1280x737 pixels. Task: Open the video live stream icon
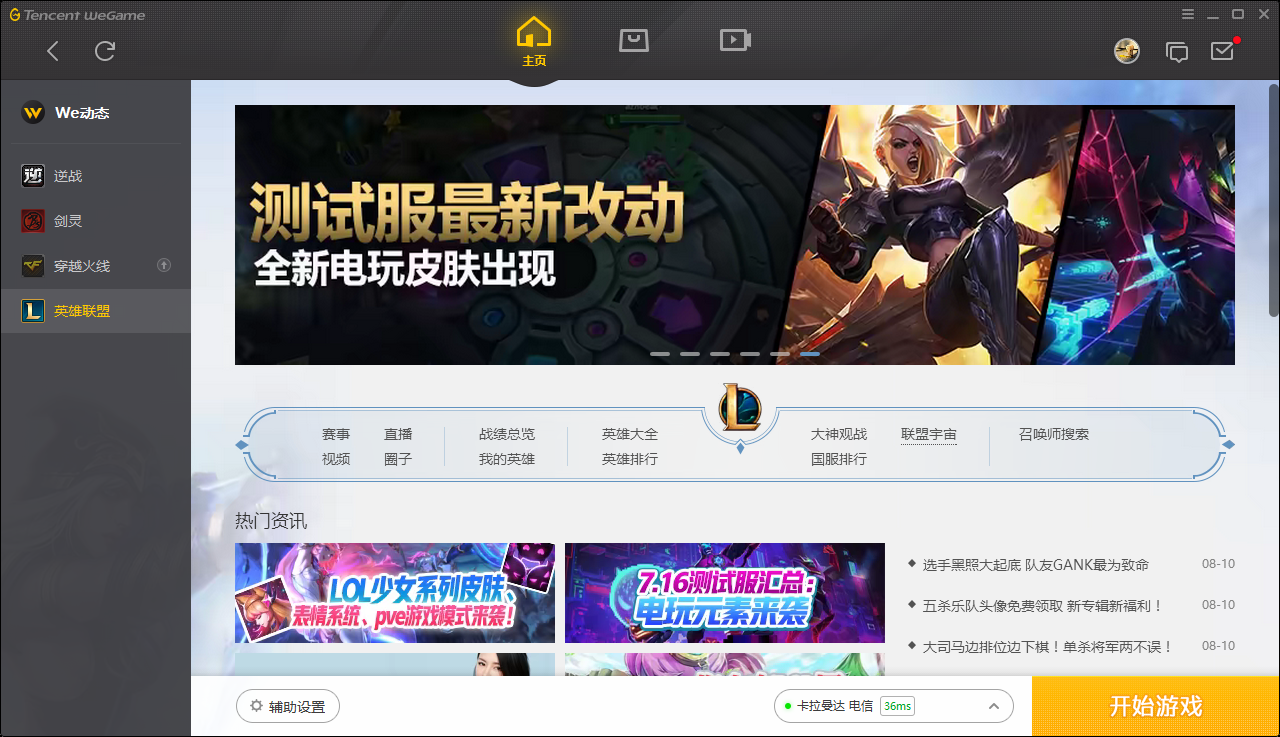pos(735,40)
